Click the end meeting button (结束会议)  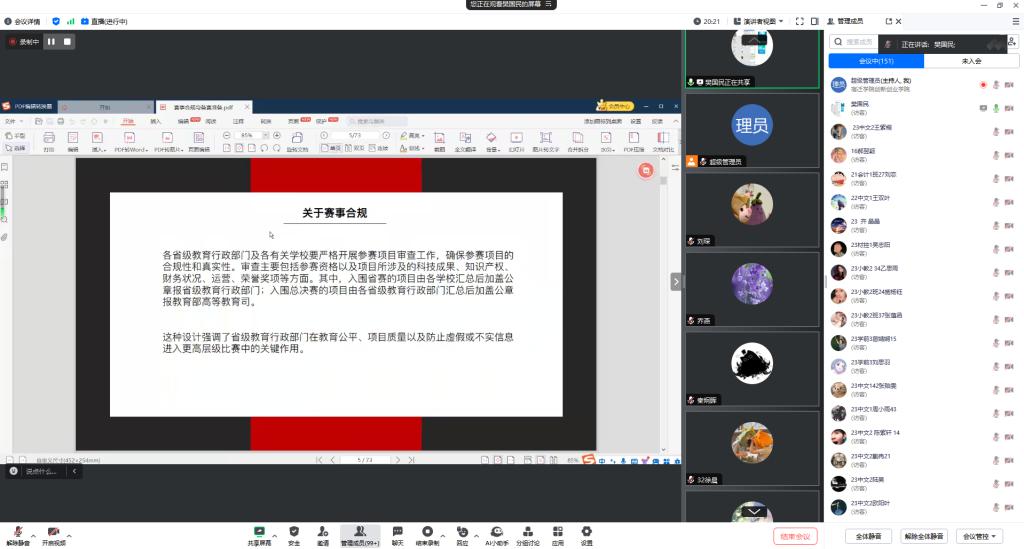(797, 536)
